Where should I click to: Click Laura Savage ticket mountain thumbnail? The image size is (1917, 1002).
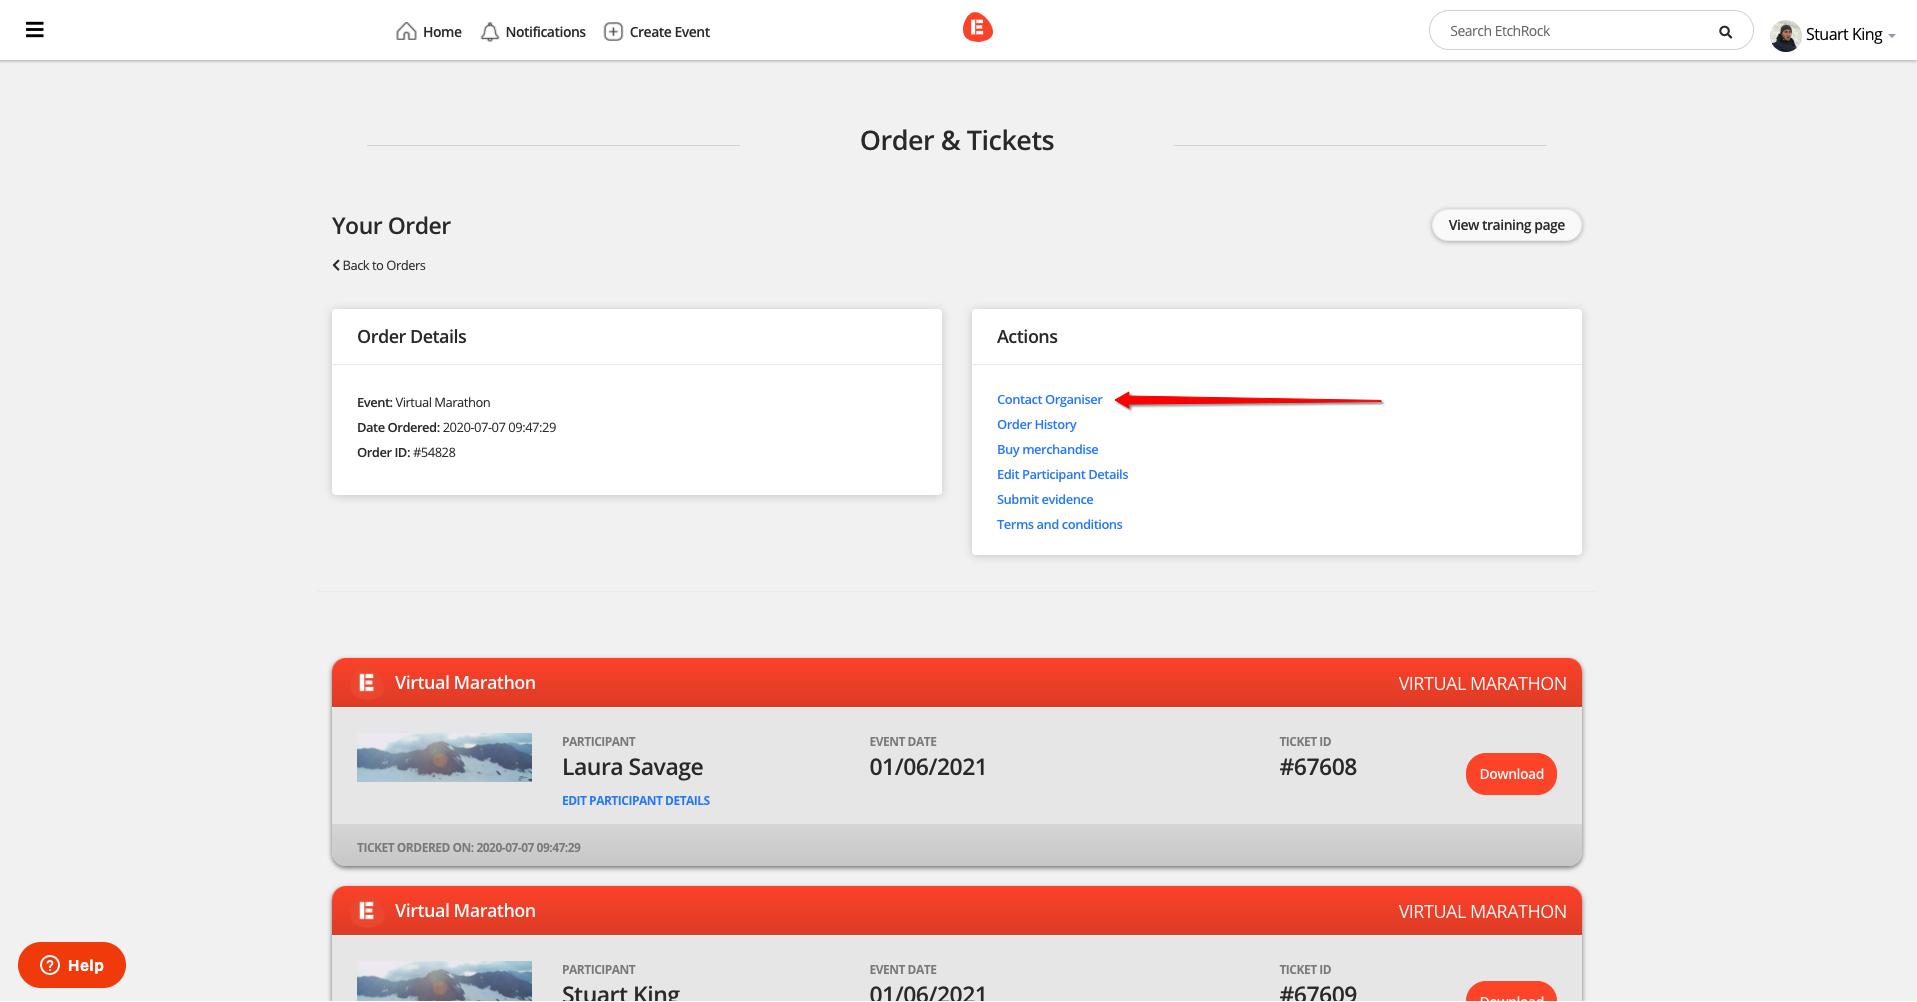tap(444, 758)
